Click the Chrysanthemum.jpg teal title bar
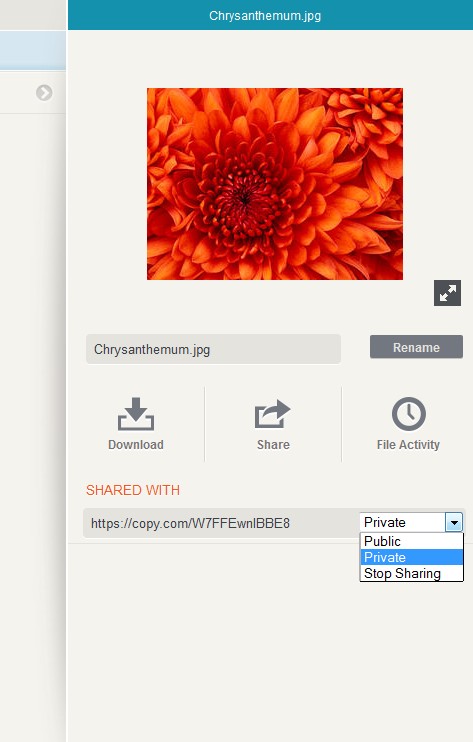Viewport: 473px width, 742px height. point(270,15)
